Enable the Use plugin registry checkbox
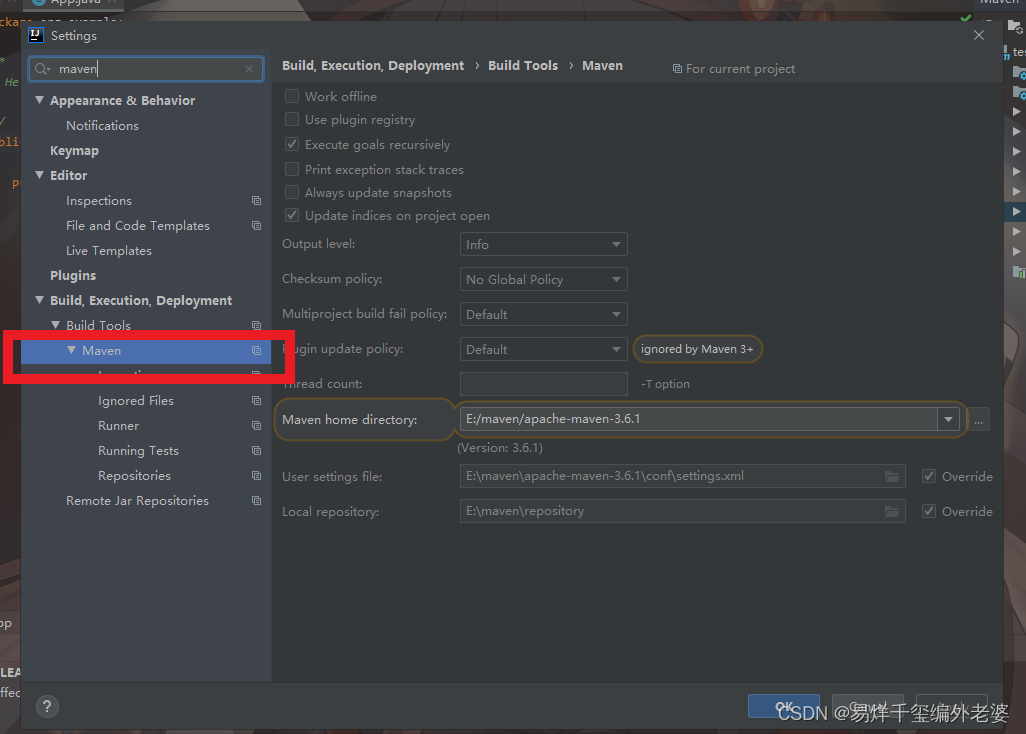Screen dimensions: 1026x734 click(x=292, y=119)
